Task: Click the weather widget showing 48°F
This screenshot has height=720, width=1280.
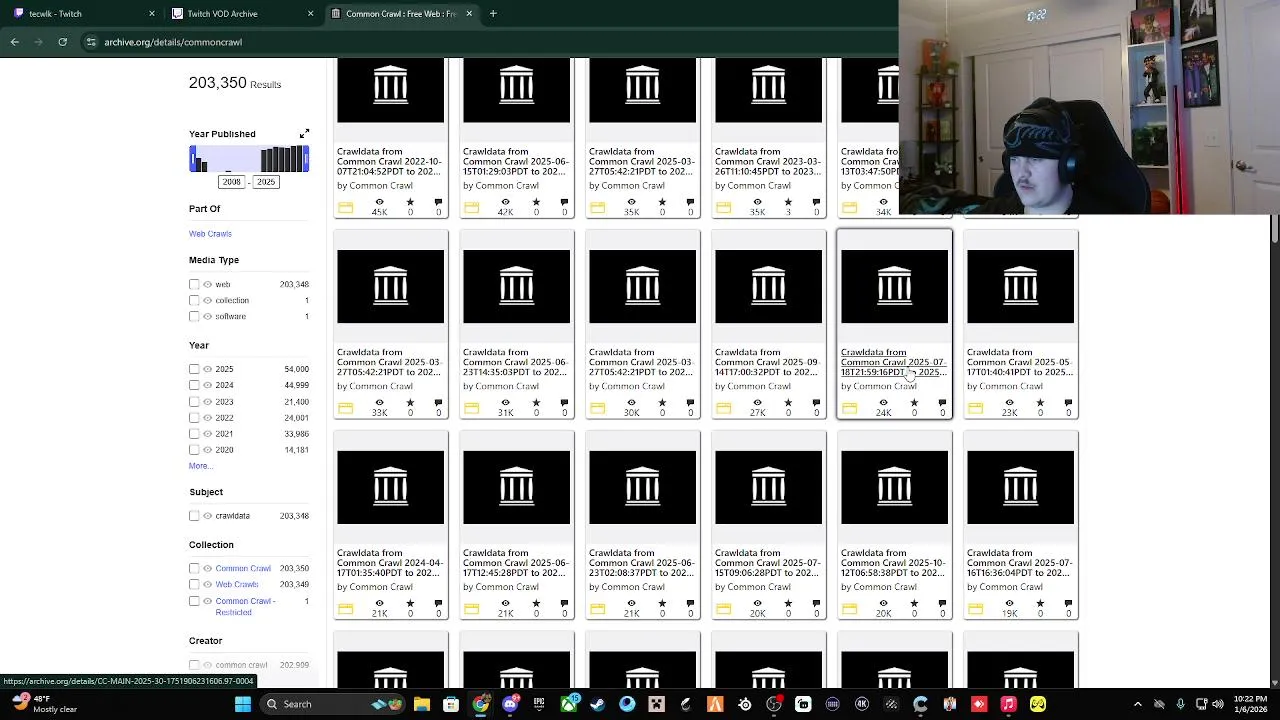Action: (x=45, y=704)
